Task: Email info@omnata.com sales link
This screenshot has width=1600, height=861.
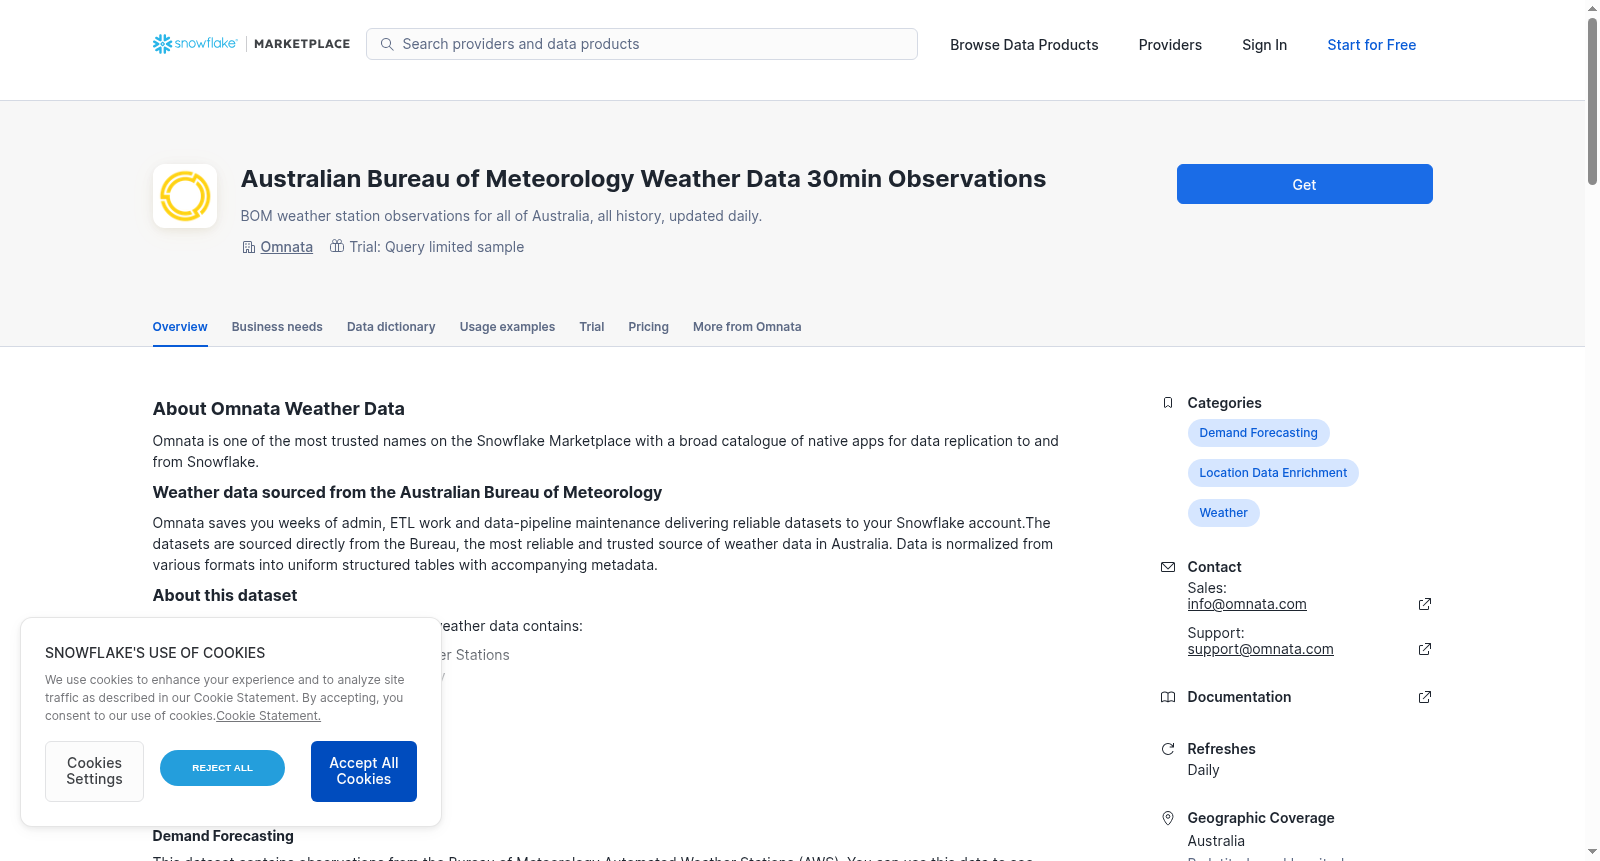Action: (1247, 604)
